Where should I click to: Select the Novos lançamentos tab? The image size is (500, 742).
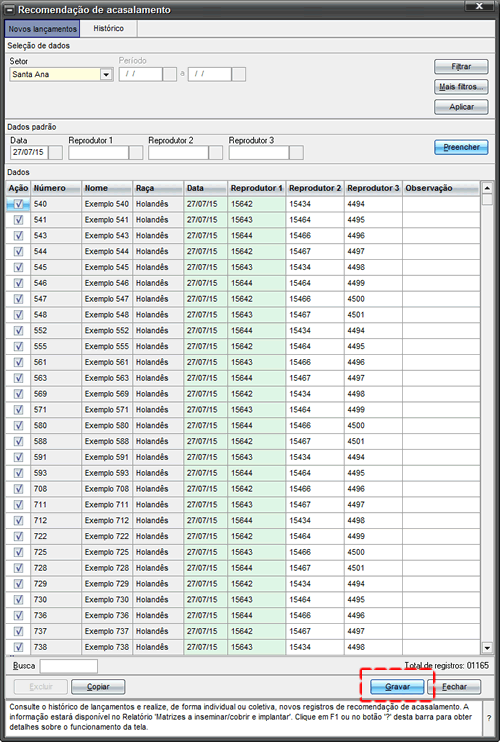(43, 29)
